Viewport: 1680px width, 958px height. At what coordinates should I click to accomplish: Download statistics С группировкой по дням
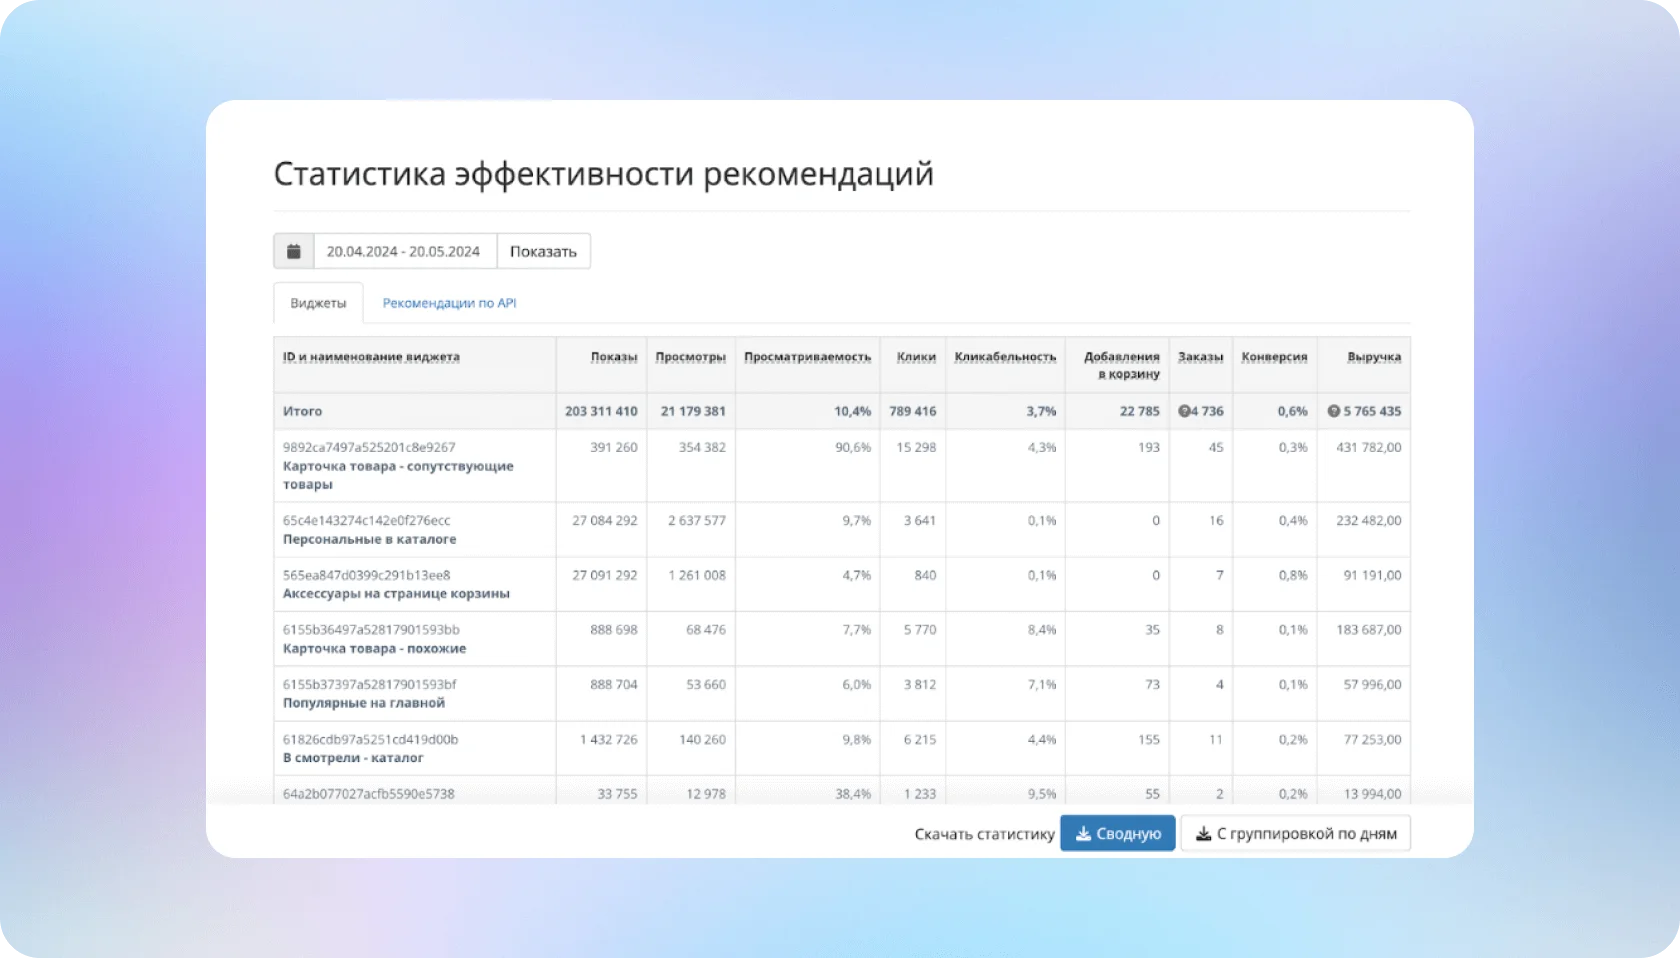click(x=1295, y=833)
